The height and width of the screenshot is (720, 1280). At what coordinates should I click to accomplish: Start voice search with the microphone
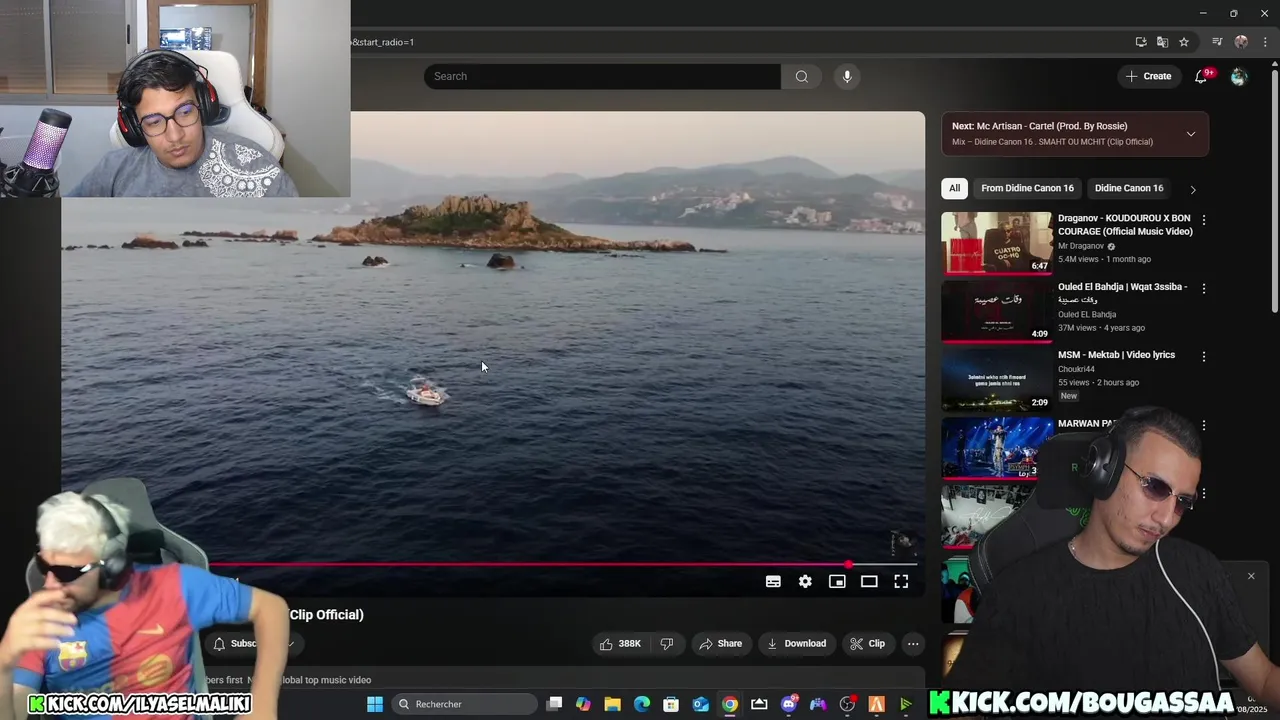pyautogui.click(x=847, y=76)
